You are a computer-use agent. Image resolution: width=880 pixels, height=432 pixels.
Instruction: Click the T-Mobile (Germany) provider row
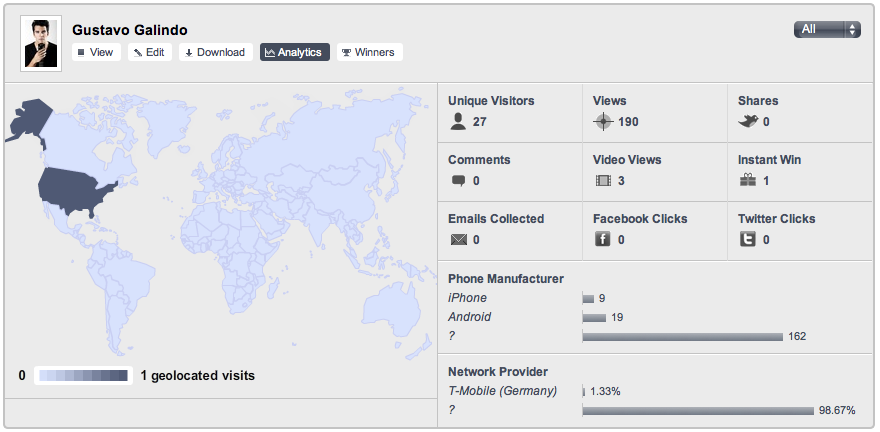(653, 391)
